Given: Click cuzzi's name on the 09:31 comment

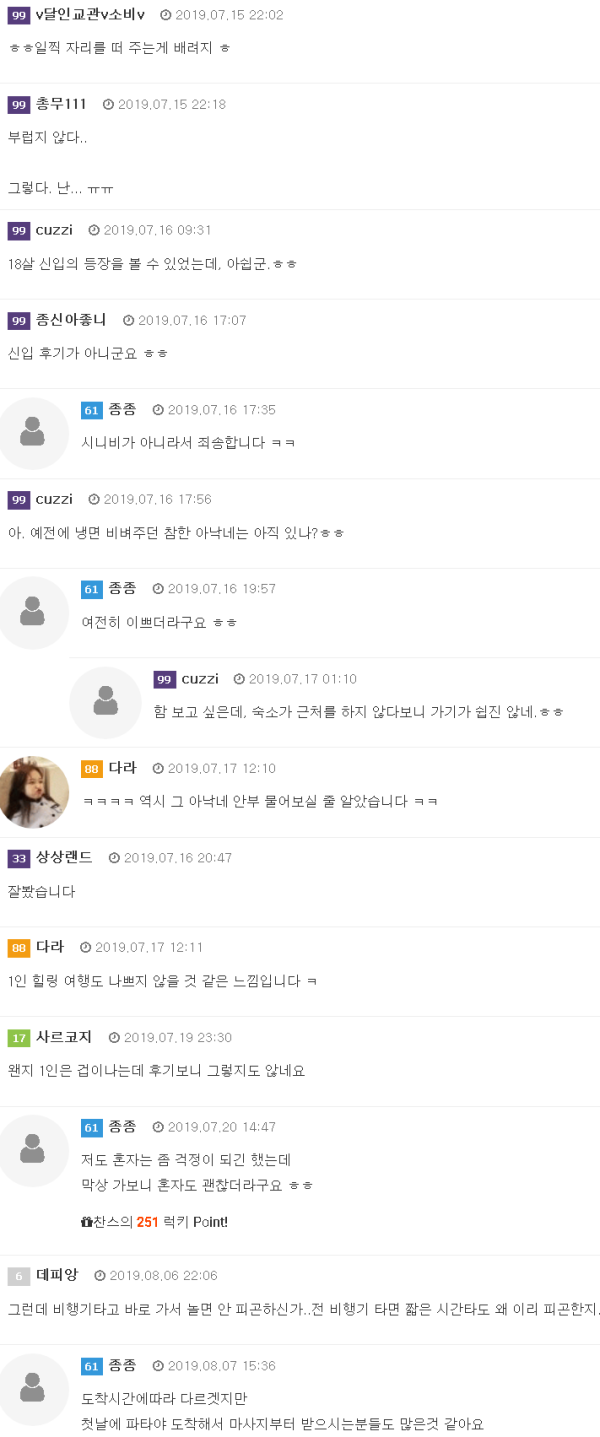Looking at the screenshot, I should (54, 230).
